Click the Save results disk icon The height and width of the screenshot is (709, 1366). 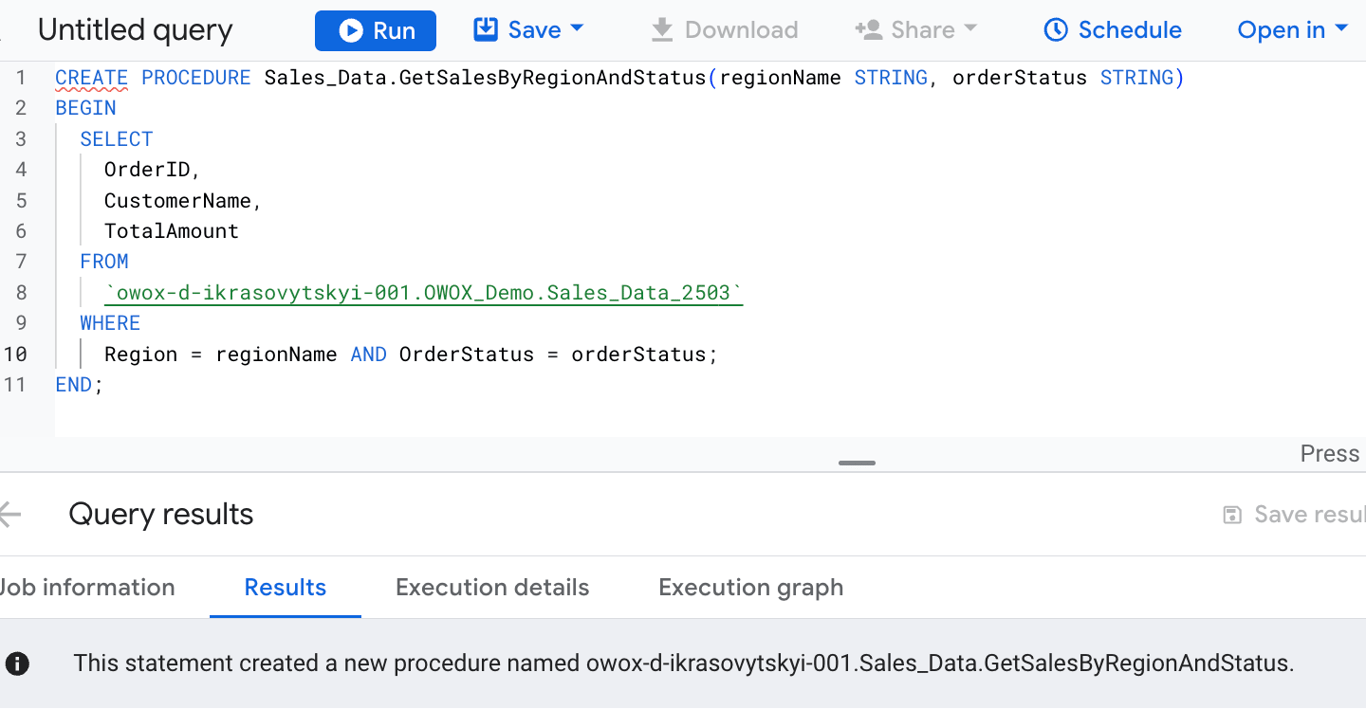point(1232,514)
